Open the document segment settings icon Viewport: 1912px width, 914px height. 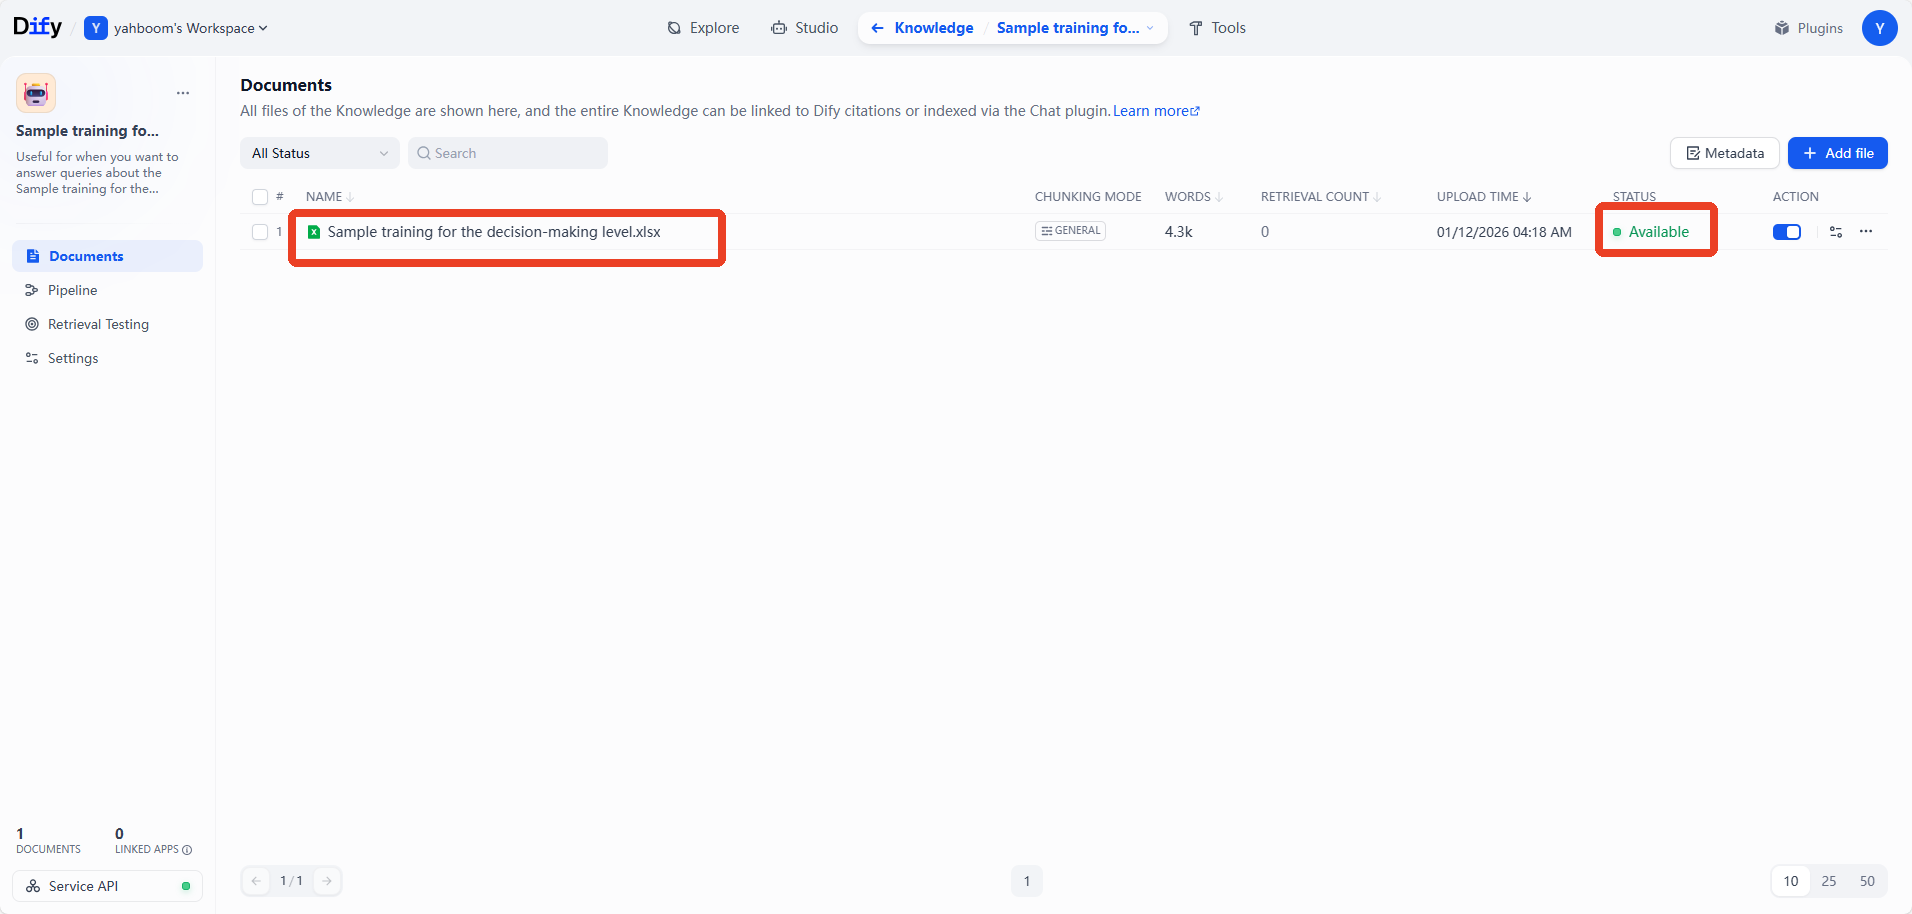click(x=1836, y=232)
